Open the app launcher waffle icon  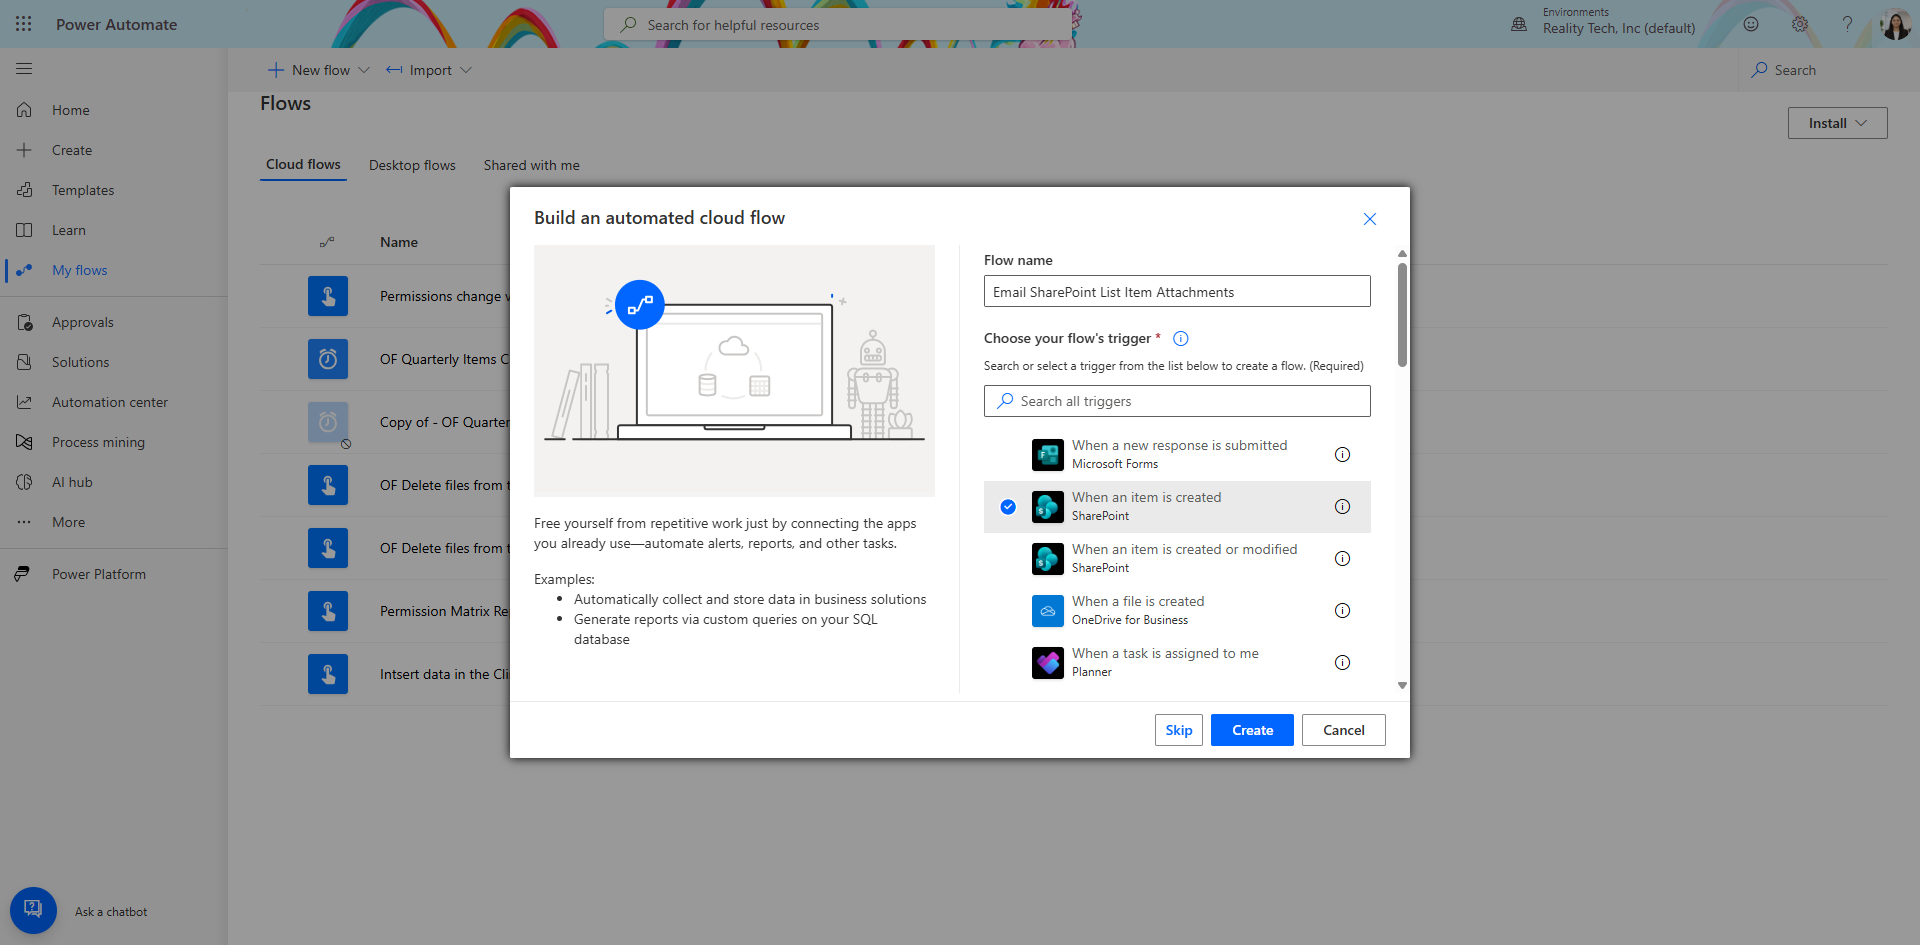coord(24,24)
